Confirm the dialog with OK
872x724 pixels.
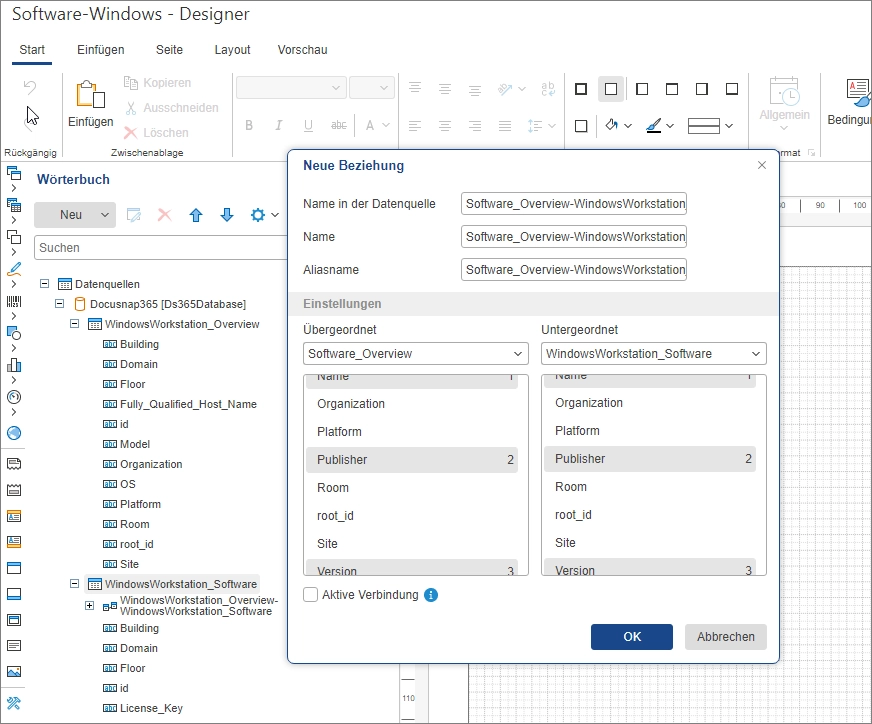[x=631, y=637]
